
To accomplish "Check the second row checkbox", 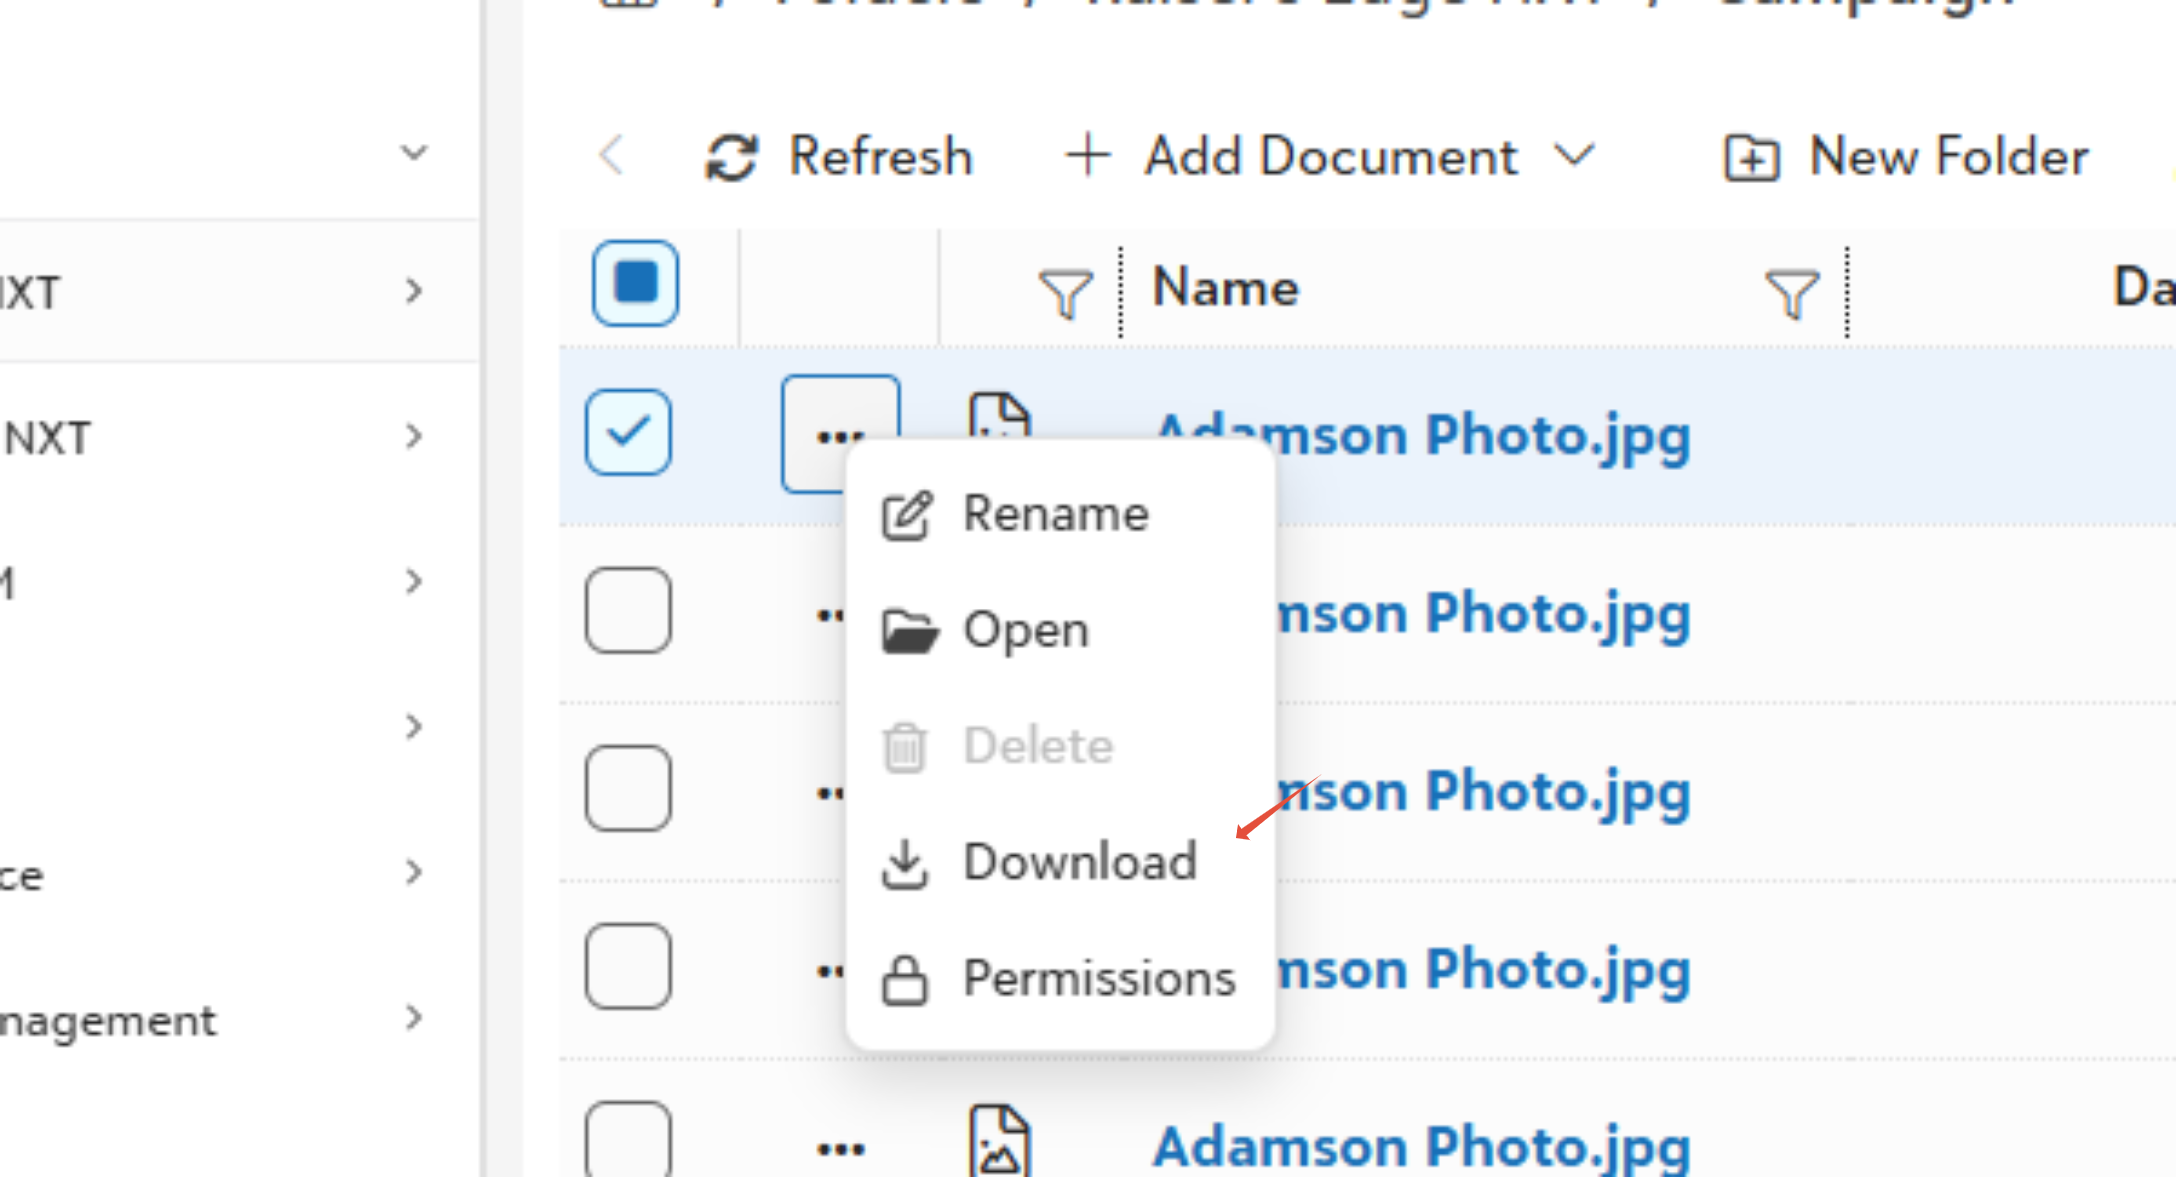I will (628, 610).
